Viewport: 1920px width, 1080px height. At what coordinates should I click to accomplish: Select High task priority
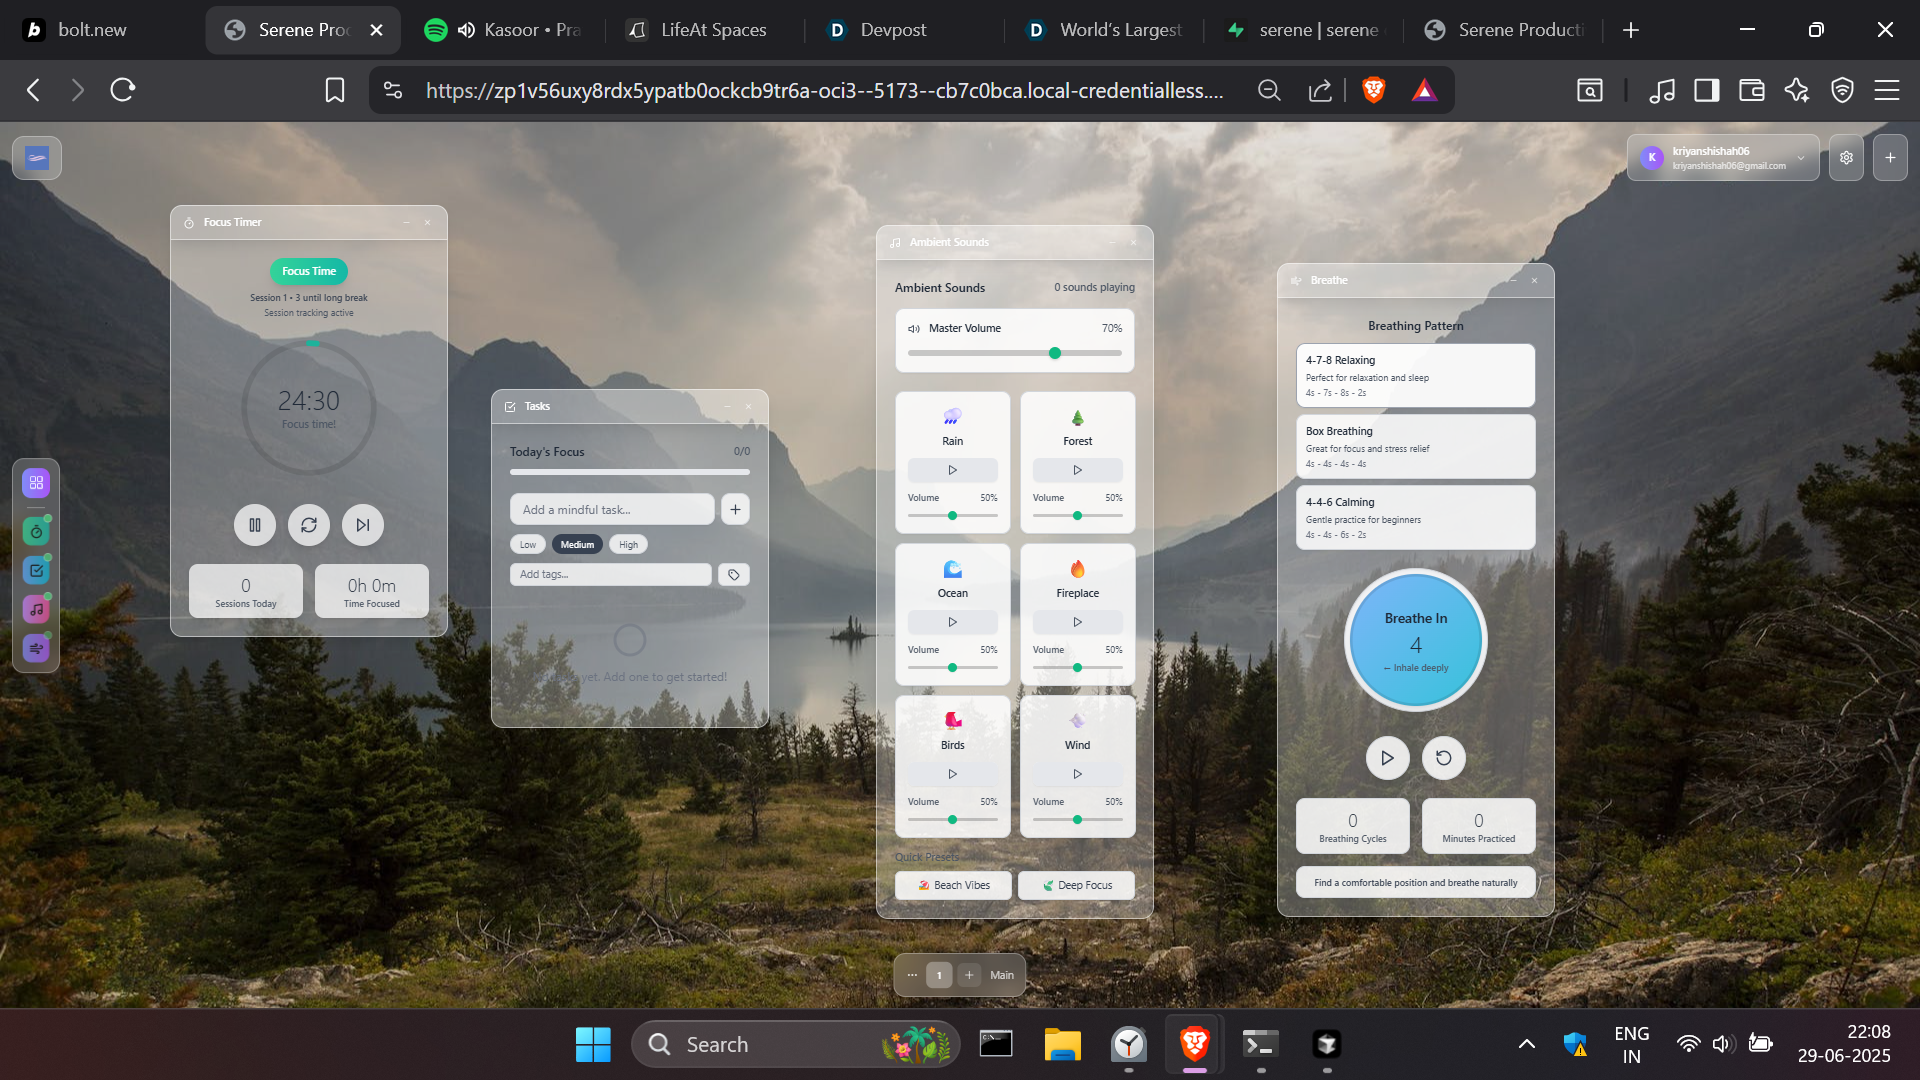click(628, 545)
